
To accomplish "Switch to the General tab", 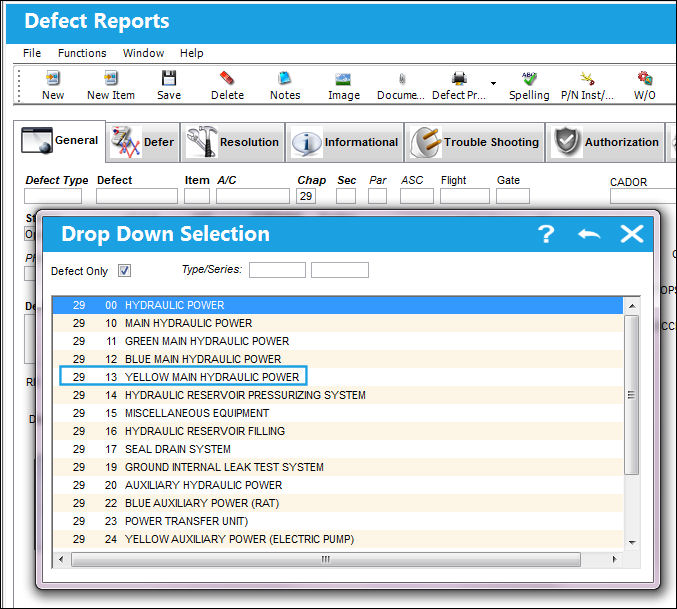I will click(60, 141).
